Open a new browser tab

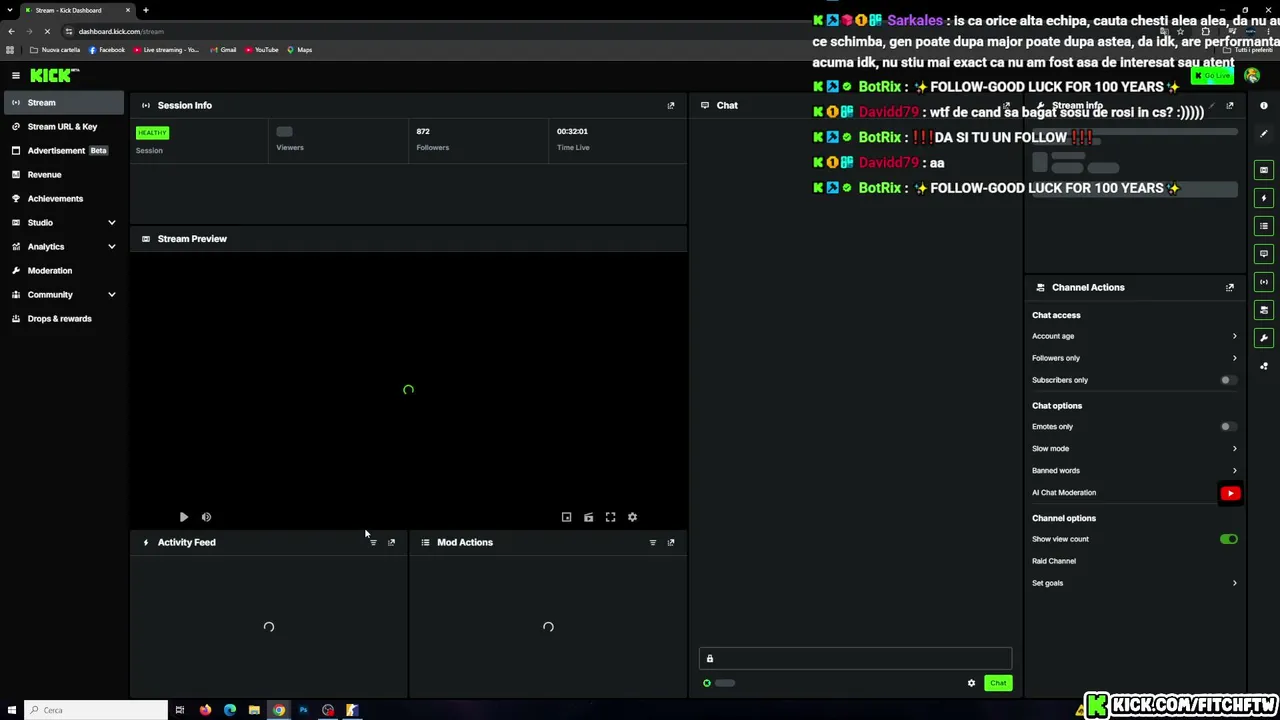point(145,10)
